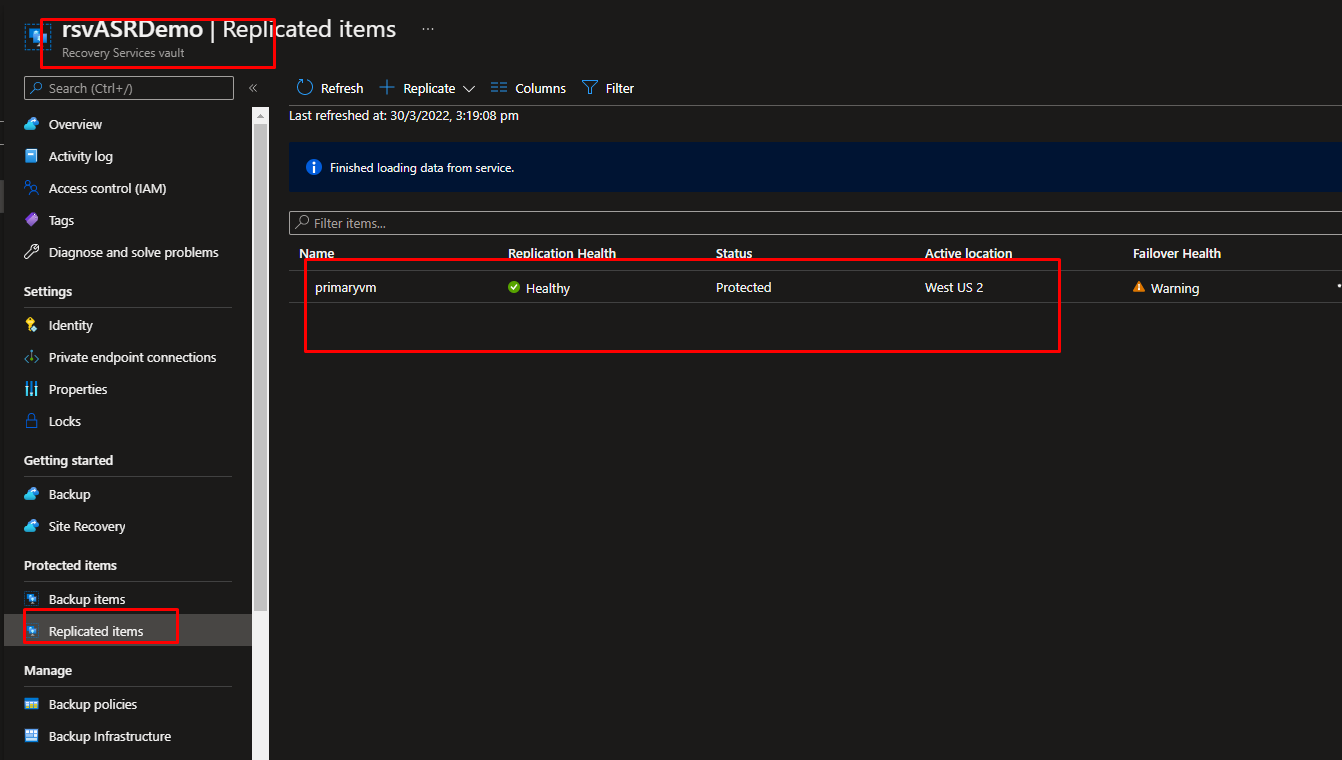Click the Refresh icon in toolbar
Image resolution: width=1342 pixels, height=760 pixels.
(x=306, y=88)
